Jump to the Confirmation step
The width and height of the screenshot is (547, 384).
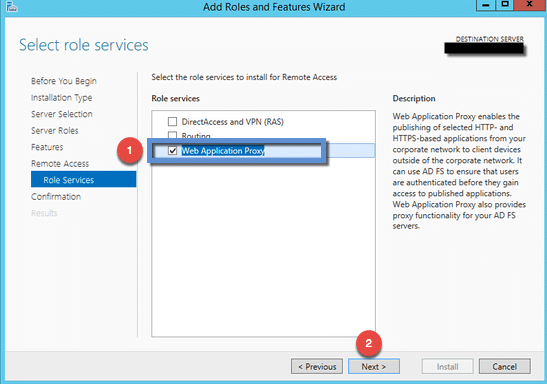[x=56, y=196]
